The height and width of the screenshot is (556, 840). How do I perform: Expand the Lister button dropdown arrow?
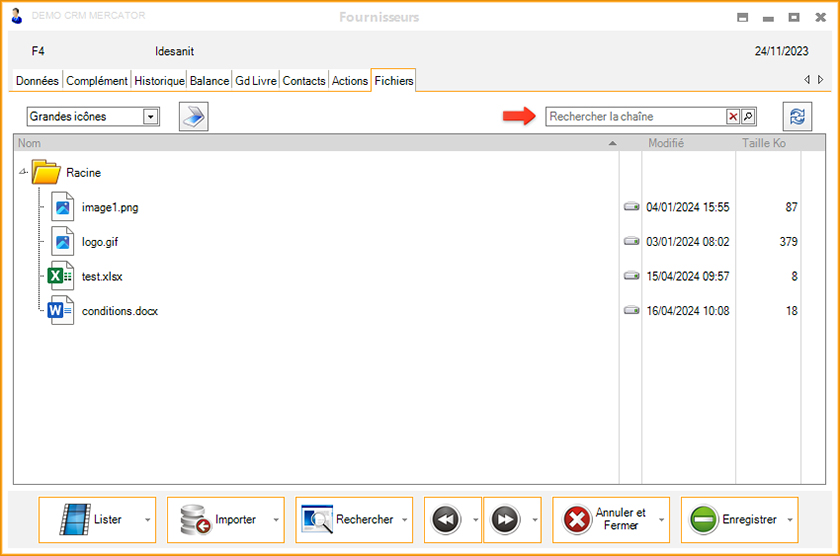[x=148, y=520]
